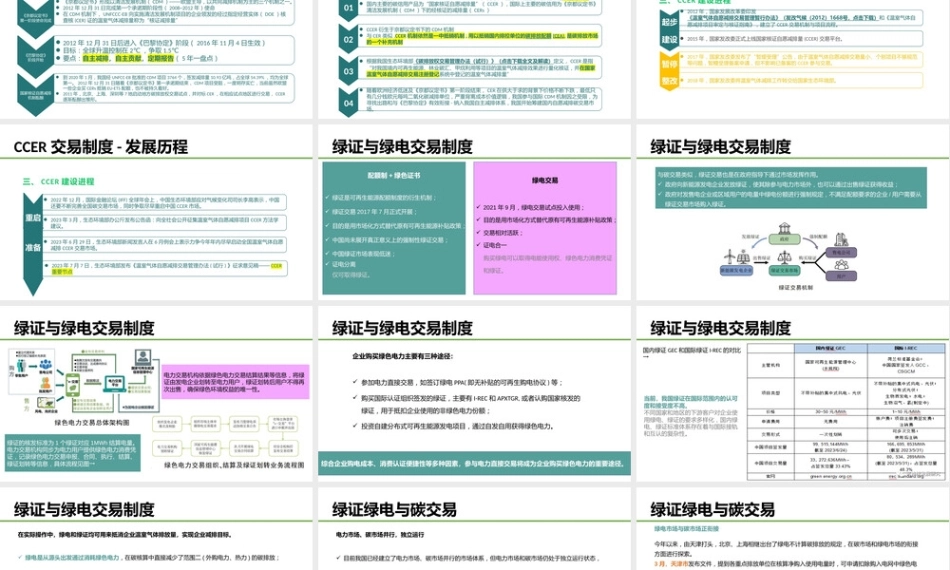The image size is (950, 570).
Task: Open the slide containing the 绿证交易机制 diagram
Action: [793, 212]
